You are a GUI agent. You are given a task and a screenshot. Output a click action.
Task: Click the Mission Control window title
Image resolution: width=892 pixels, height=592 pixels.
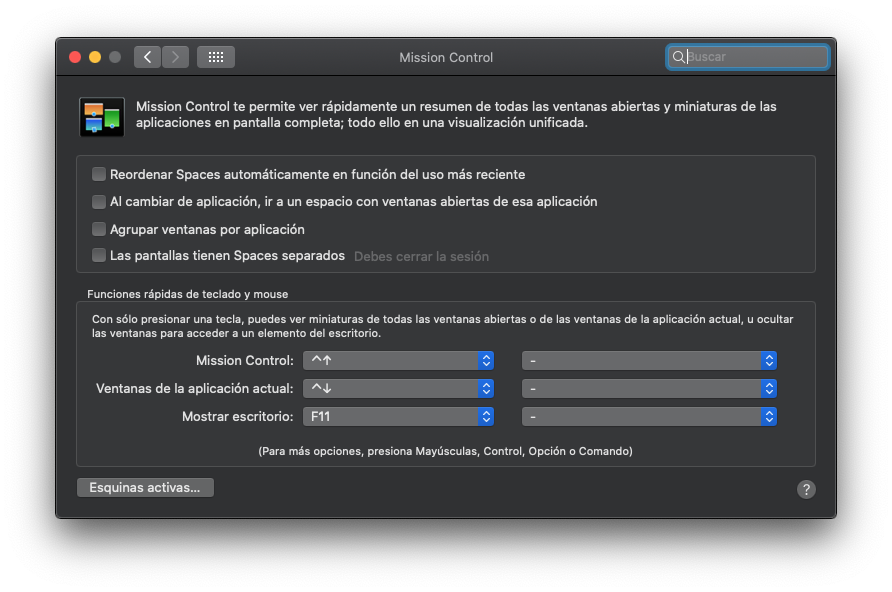446,57
